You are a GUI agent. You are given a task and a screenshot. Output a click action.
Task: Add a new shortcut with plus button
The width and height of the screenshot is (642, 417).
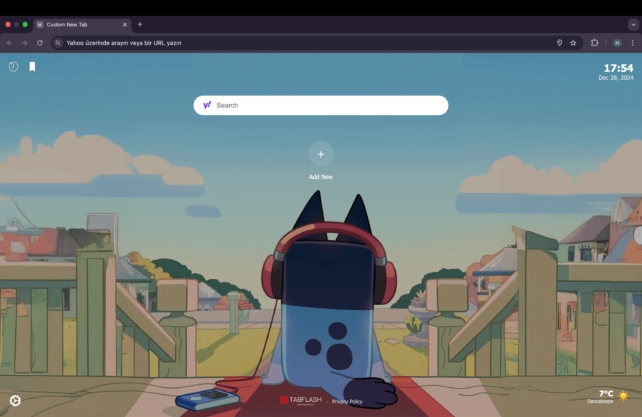pyautogui.click(x=321, y=154)
